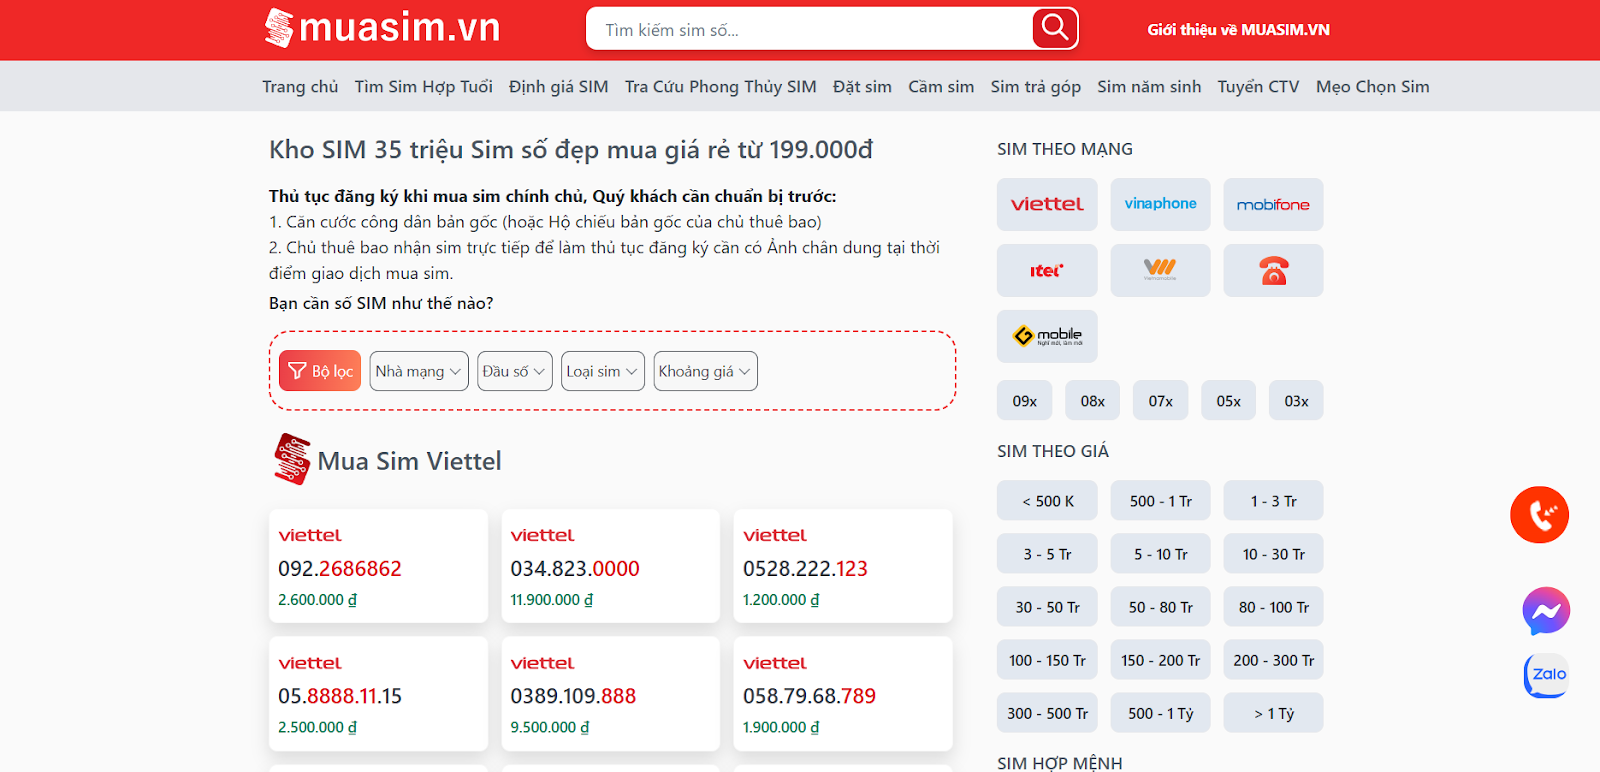Select the 08x prefix button
Viewport: 1600px width, 772px height.
pos(1093,401)
